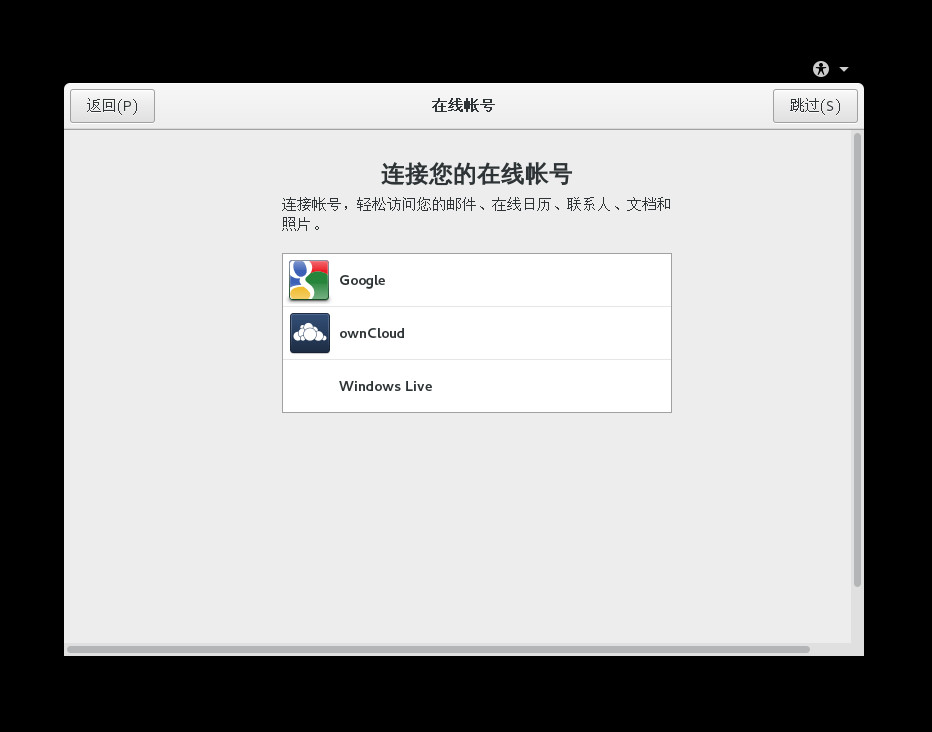Click empty icon placeholder beside Windows Live
Screen dimensions: 932x732
tap(309, 387)
